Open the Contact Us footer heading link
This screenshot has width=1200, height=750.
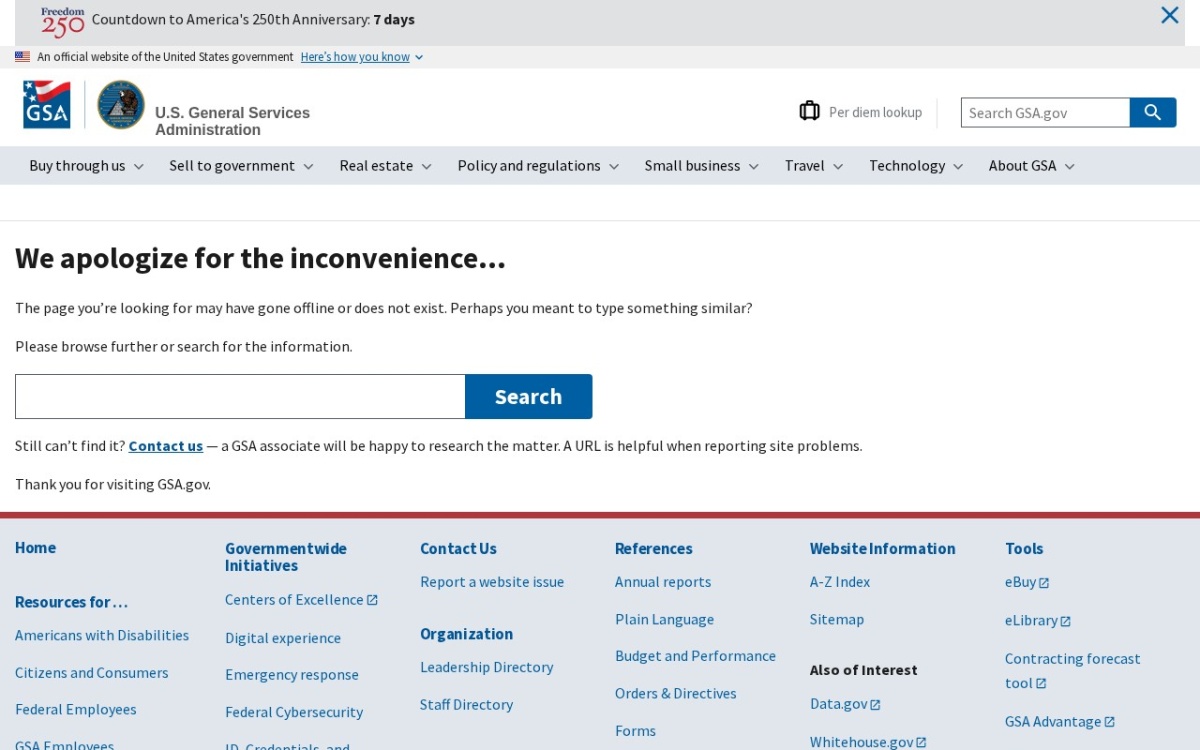click(x=458, y=549)
